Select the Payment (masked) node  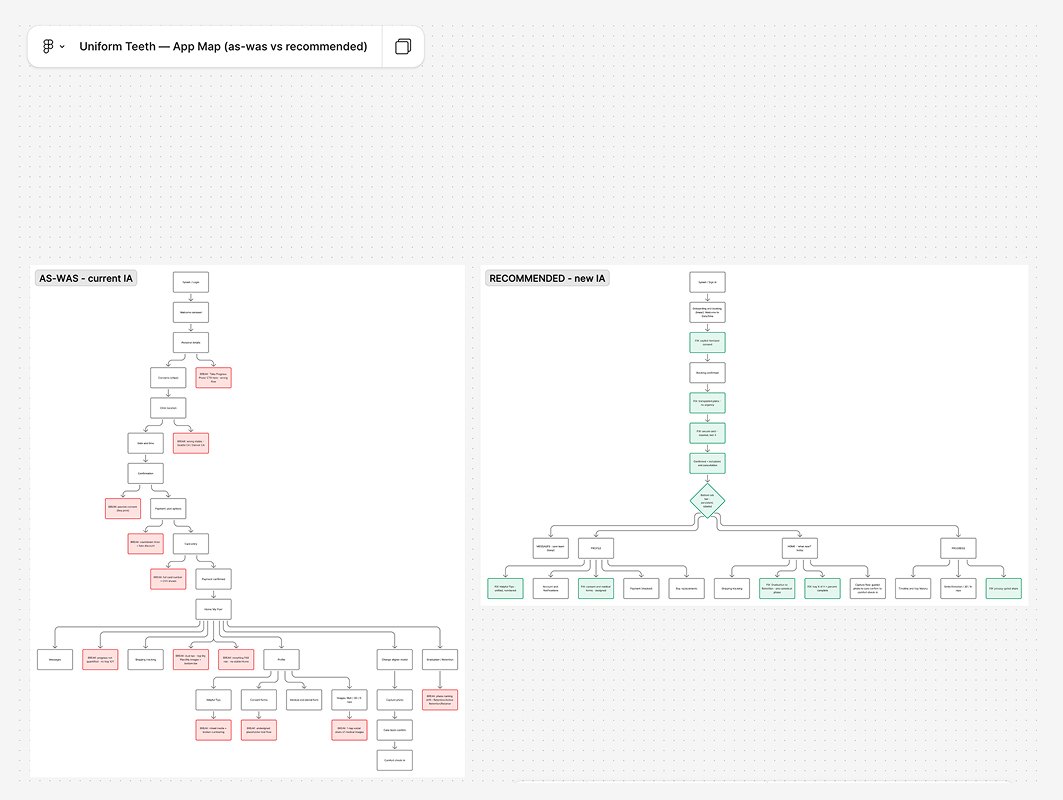click(x=641, y=588)
